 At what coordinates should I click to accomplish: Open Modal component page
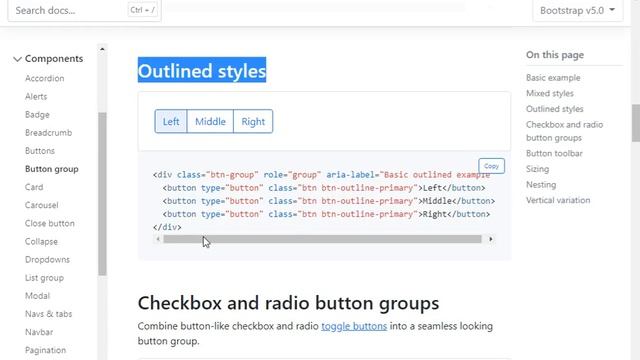point(37,296)
